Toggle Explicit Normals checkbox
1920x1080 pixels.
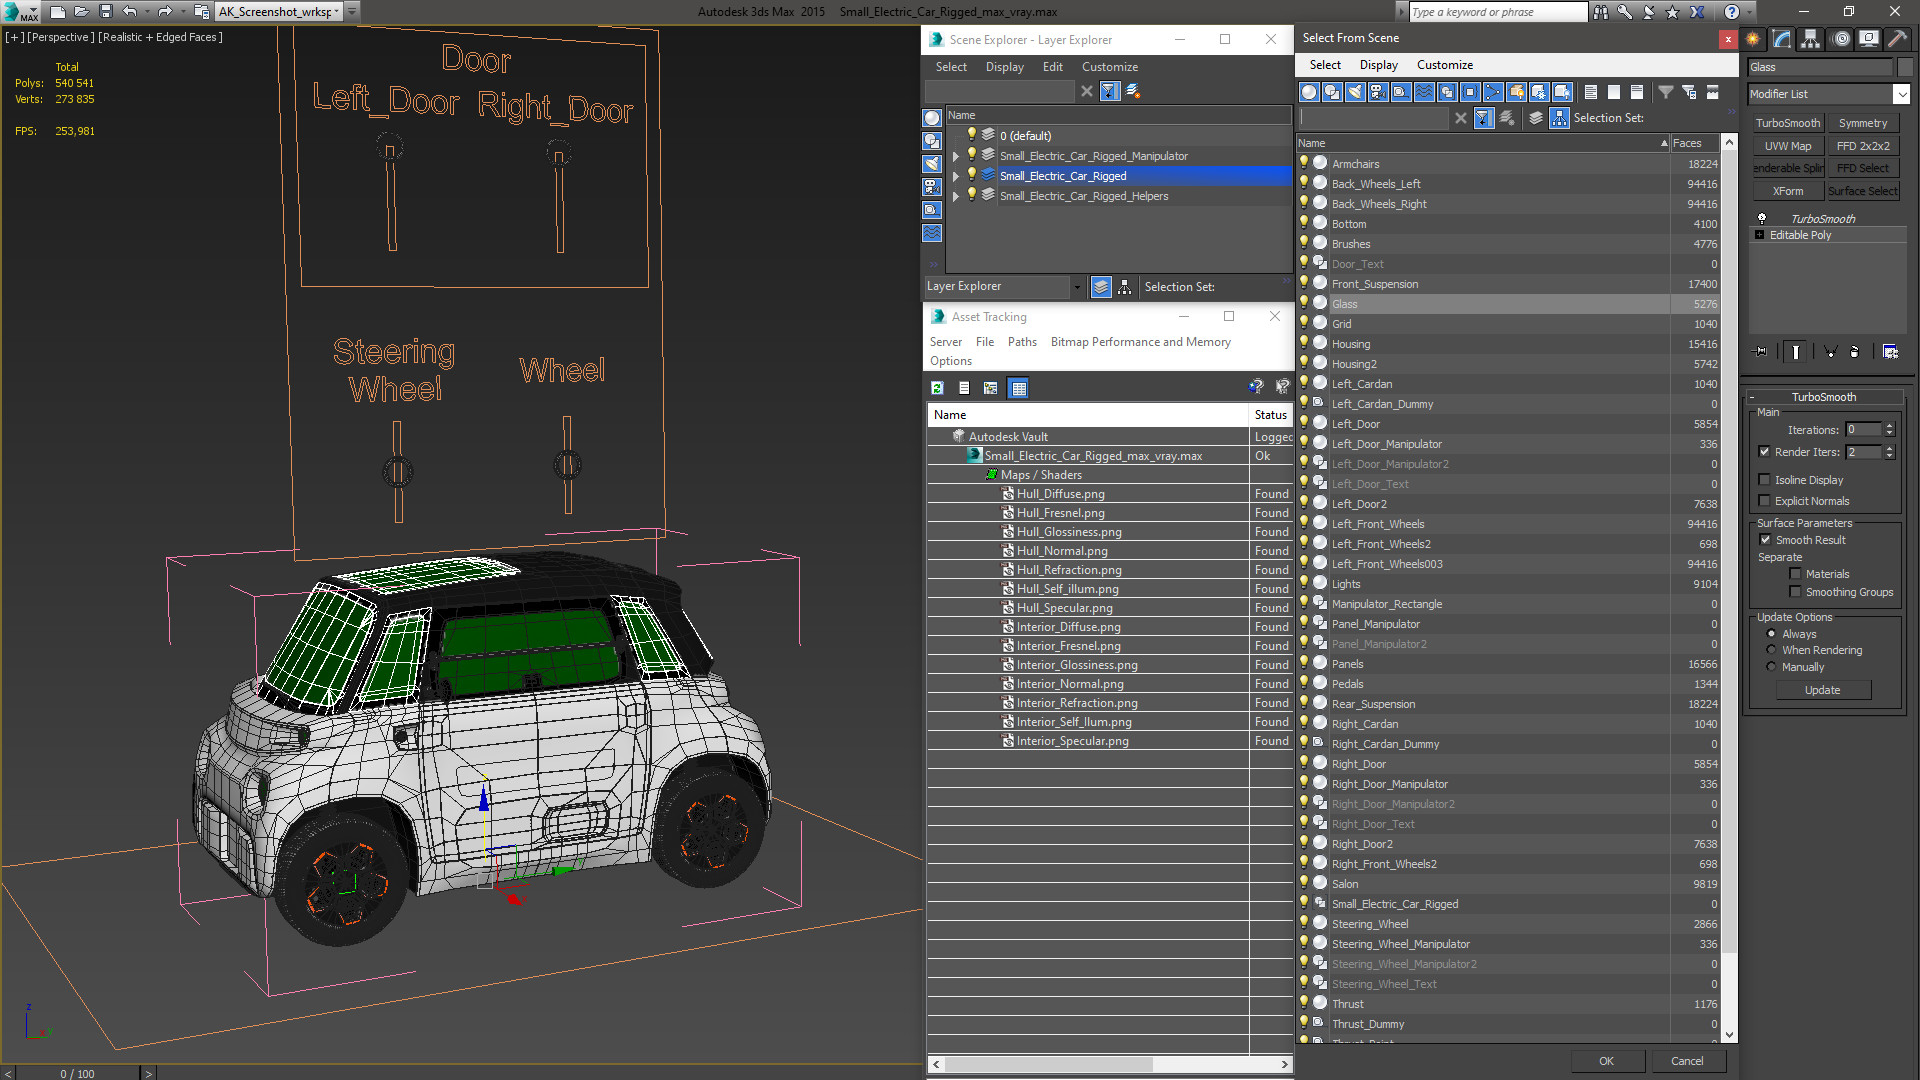(x=1765, y=501)
